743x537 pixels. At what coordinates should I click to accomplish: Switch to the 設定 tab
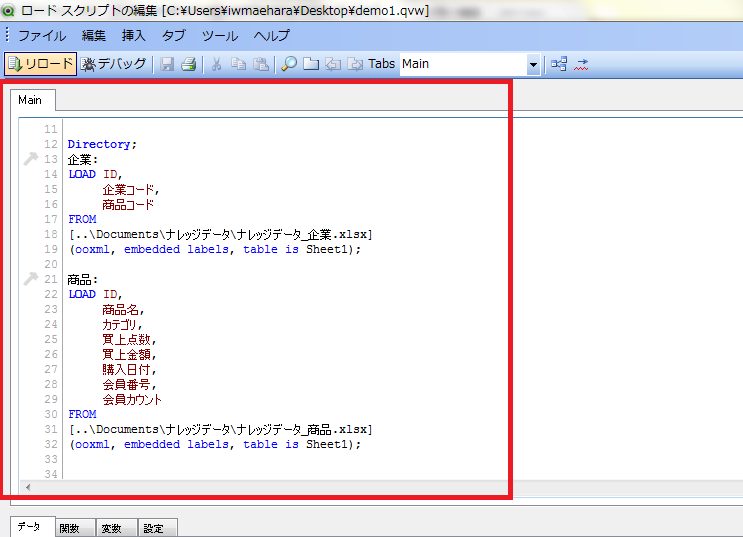pyautogui.click(x=158, y=528)
